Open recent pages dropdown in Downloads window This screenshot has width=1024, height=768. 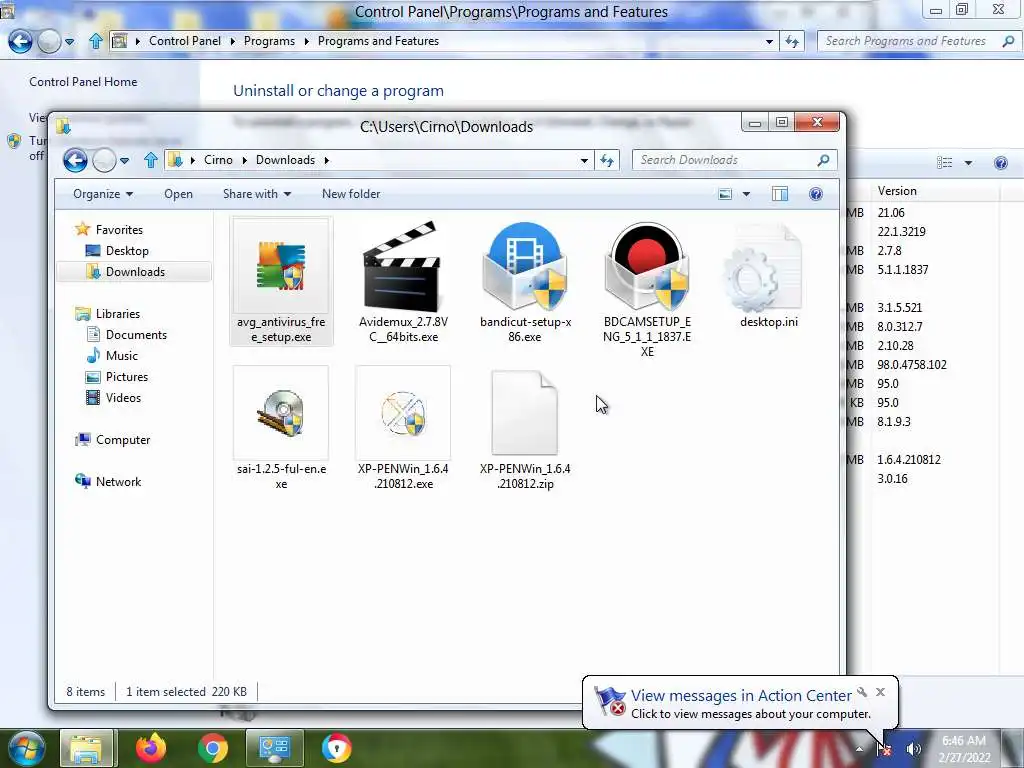click(x=124, y=160)
